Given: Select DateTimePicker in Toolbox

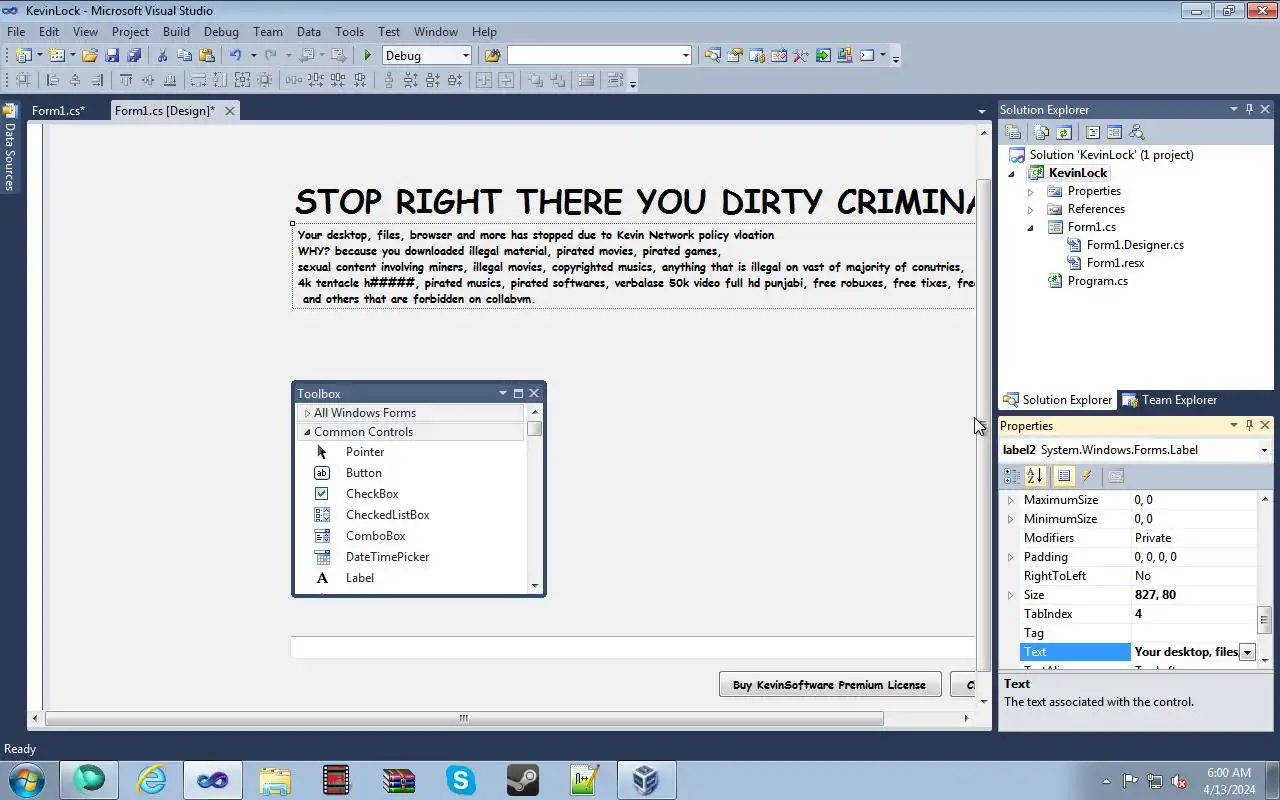Looking at the screenshot, I should coord(387,557).
